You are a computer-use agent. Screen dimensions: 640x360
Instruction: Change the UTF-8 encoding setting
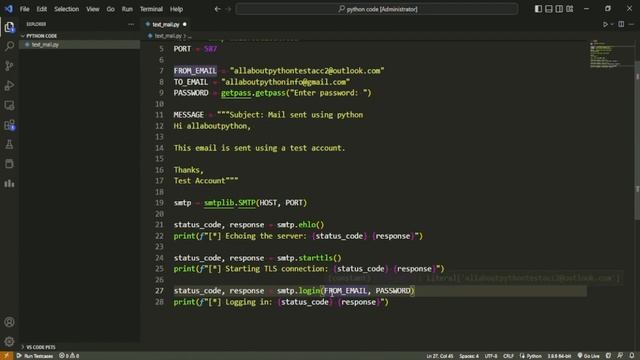click(x=491, y=356)
